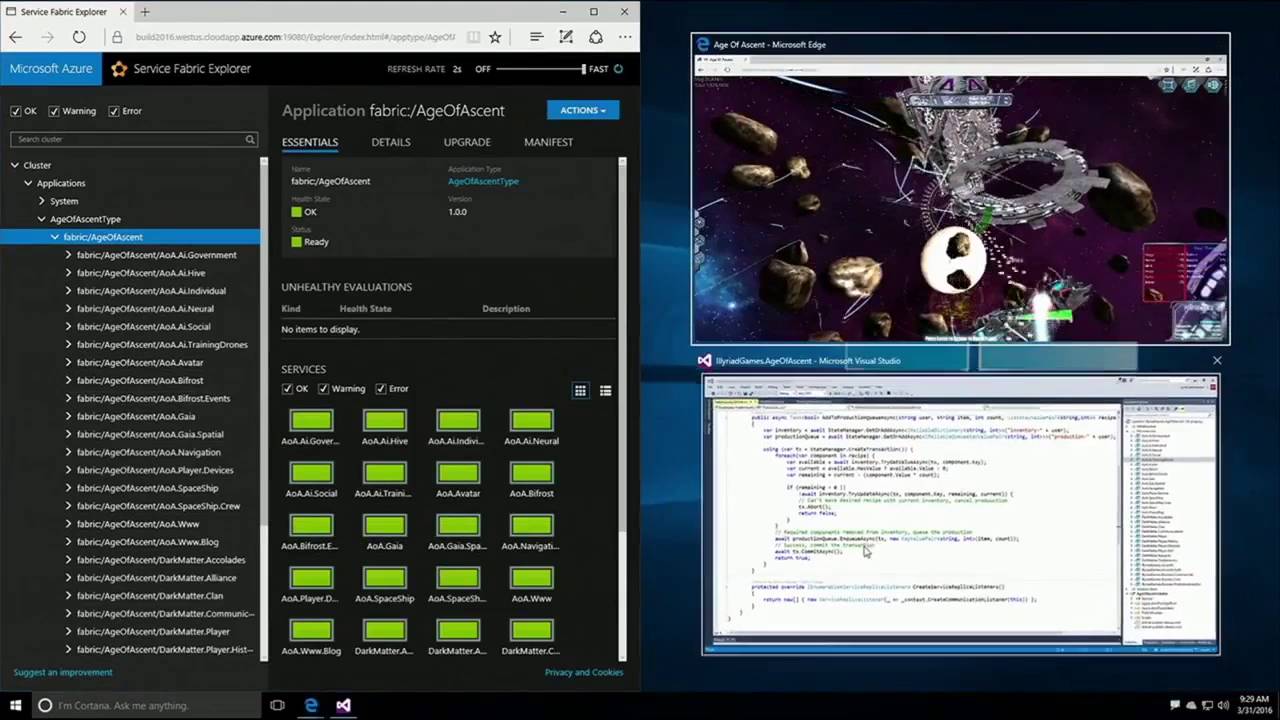Go back using the Edge back arrow

point(15,37)
